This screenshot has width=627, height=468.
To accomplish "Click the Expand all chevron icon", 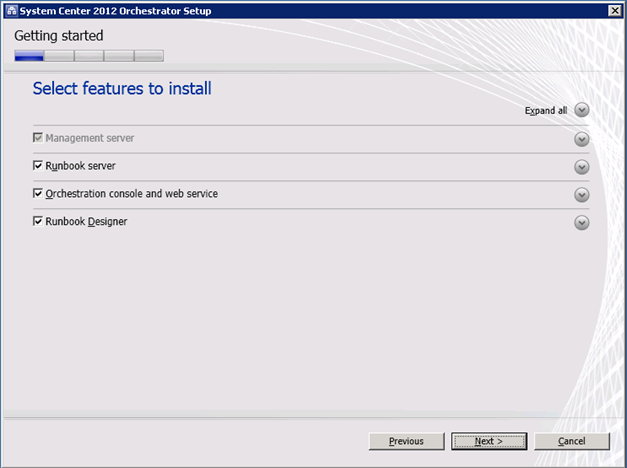I will pos(582,111).
